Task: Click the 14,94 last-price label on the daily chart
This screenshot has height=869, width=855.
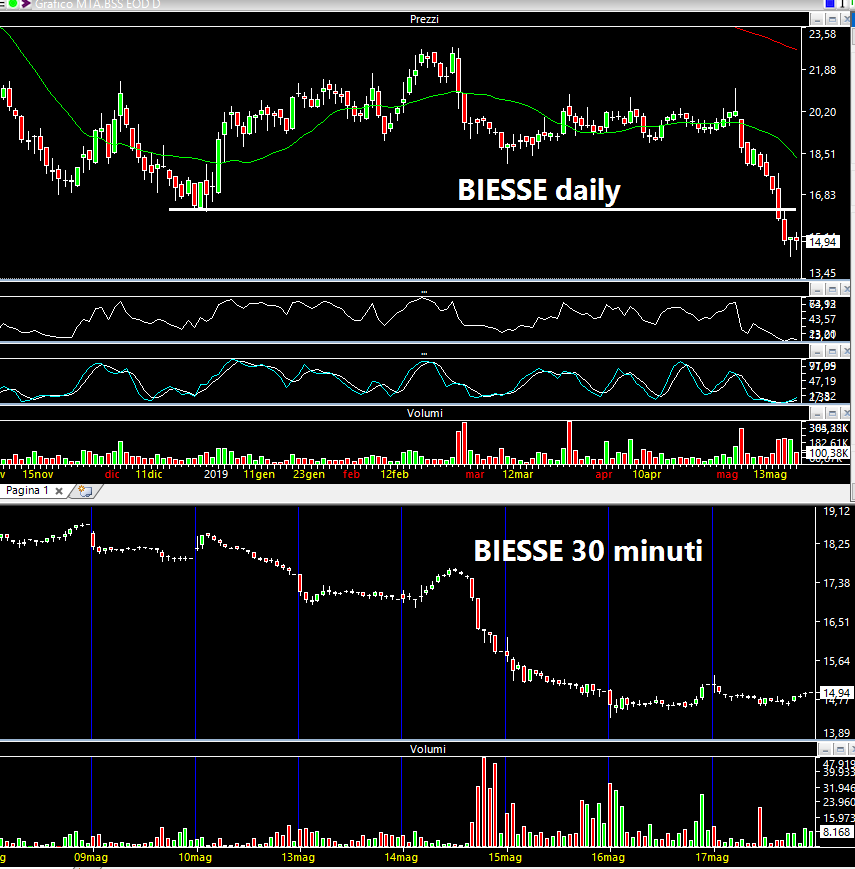Action: pos(822,242)
